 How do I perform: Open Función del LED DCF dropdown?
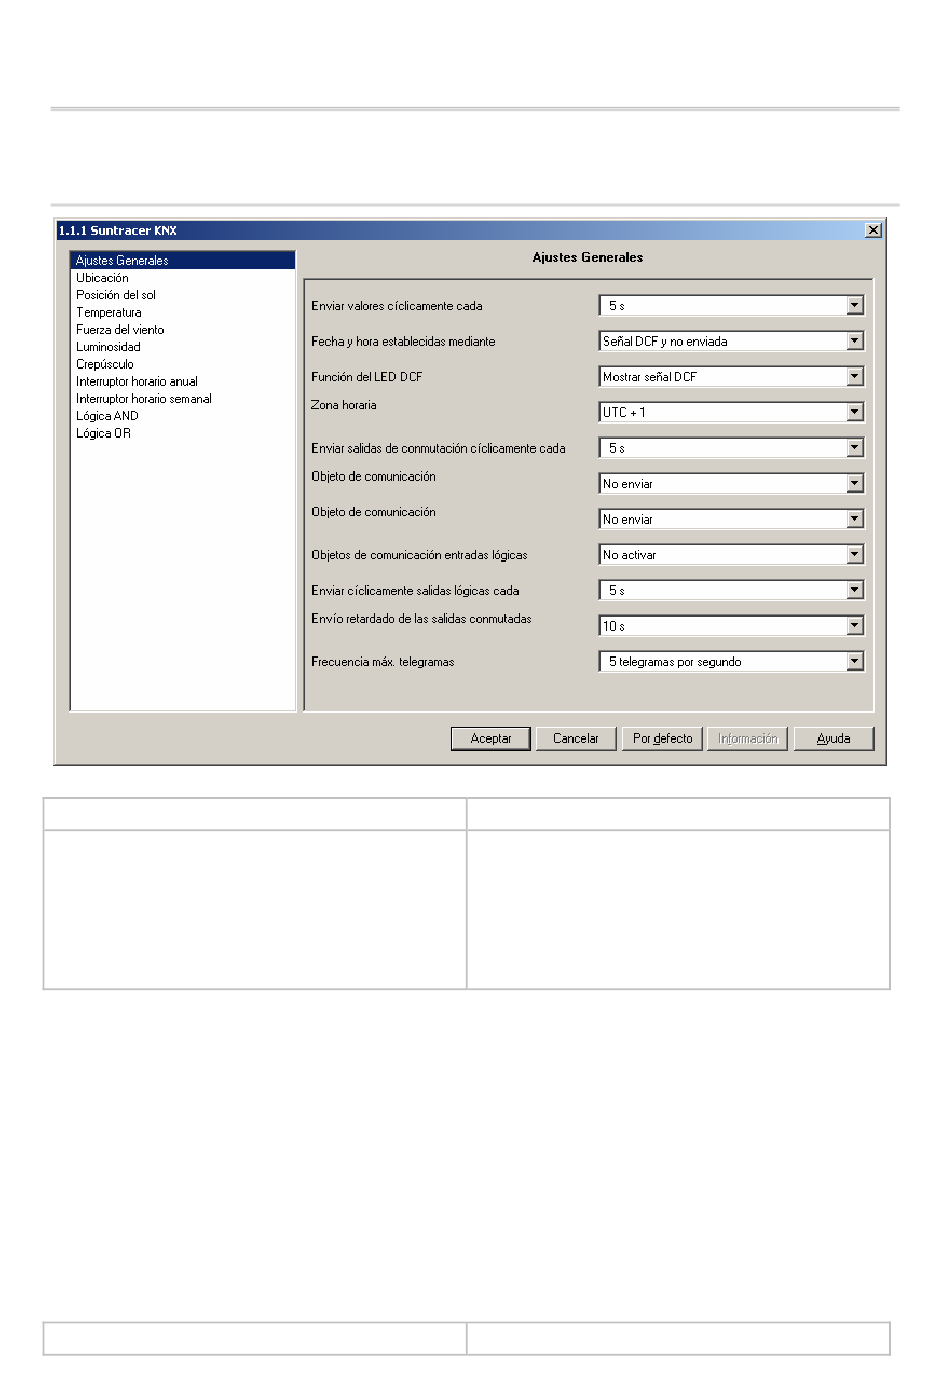point(854,376)
